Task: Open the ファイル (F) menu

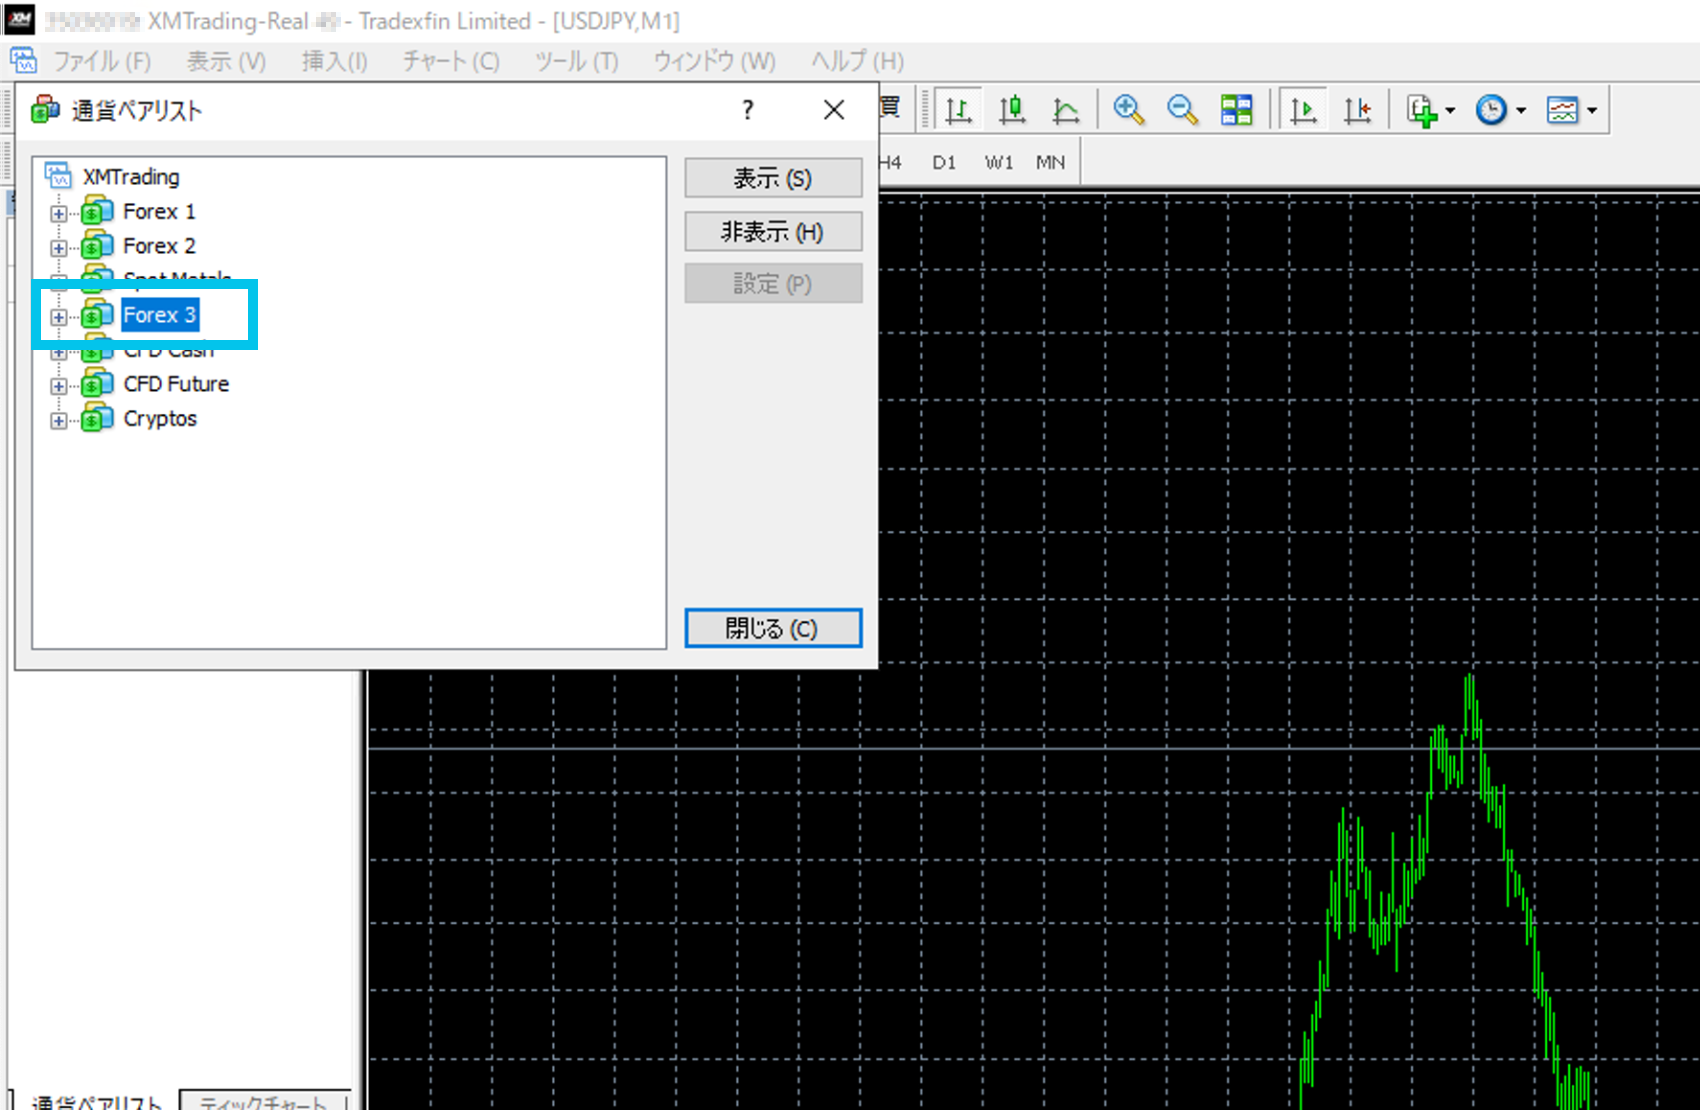Action: pyautogui.click(x=101, y=61)
